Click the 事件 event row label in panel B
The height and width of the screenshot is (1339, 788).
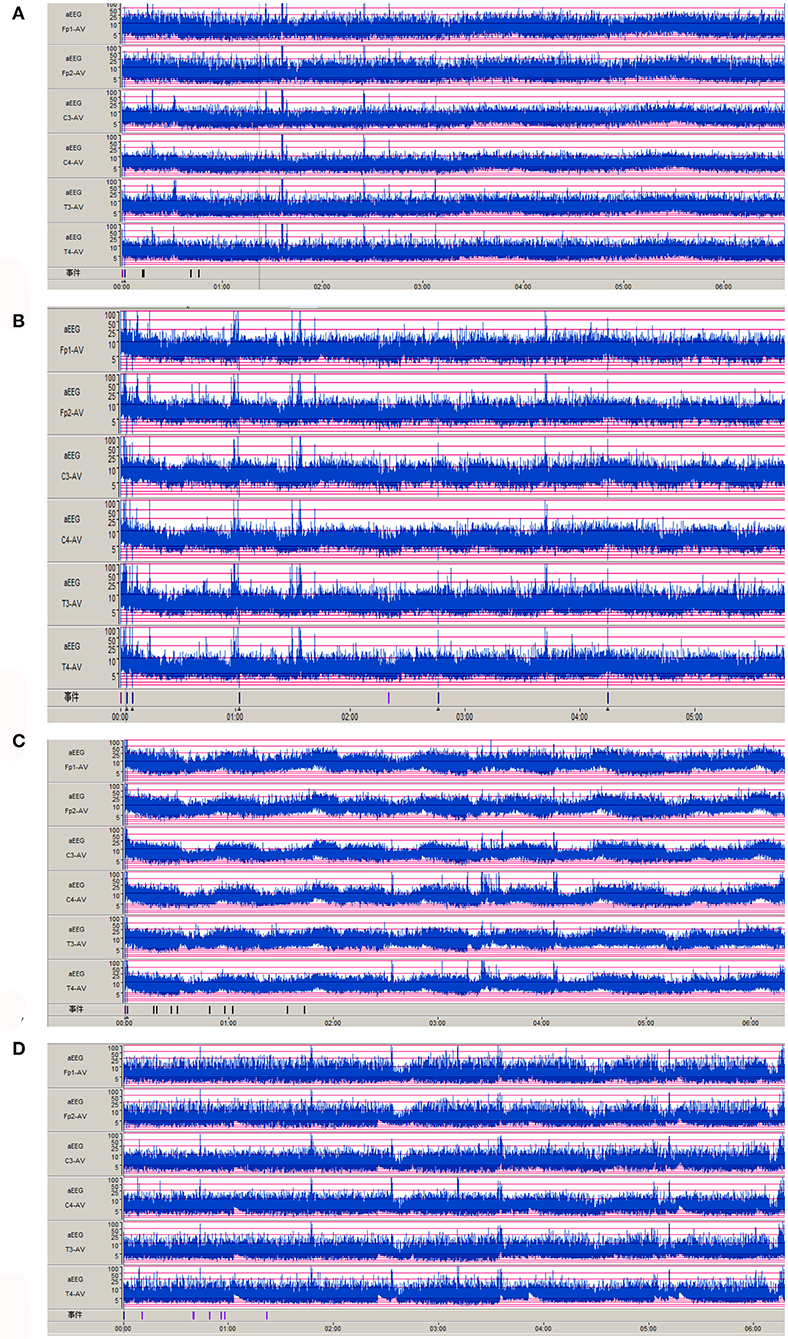(x=72, y=697)
